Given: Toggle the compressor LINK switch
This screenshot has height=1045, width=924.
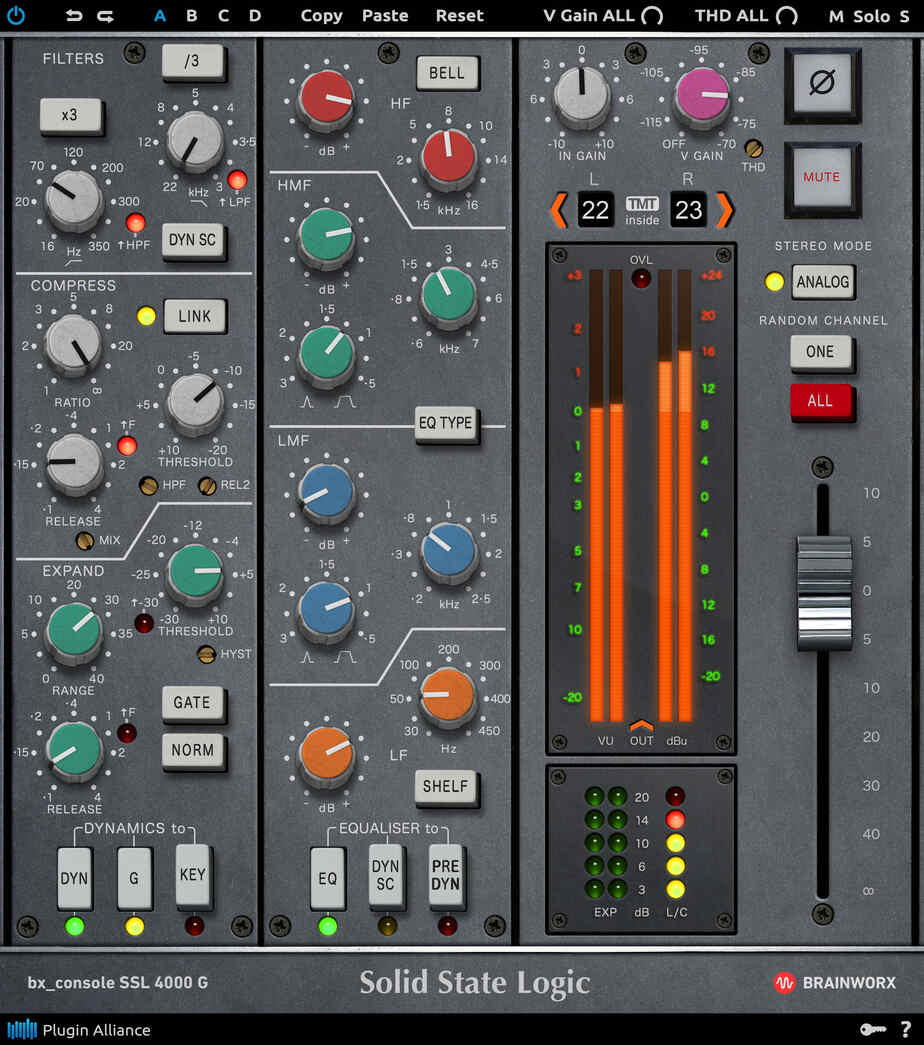Looking at the screenshot, I should tap(194, 316).
